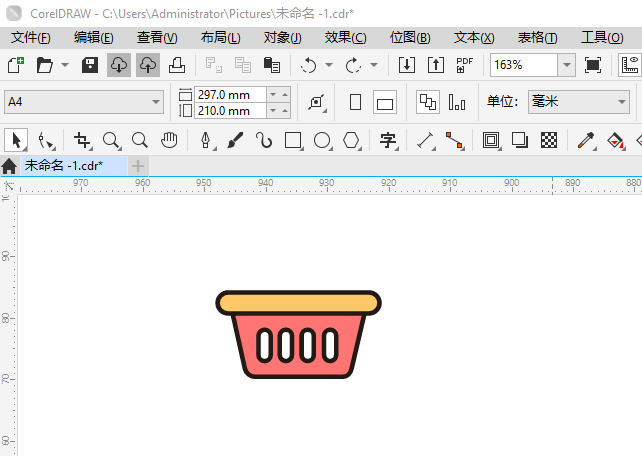
Task: Select the first Zoom magnifier tool
Action: pos(111,140)
